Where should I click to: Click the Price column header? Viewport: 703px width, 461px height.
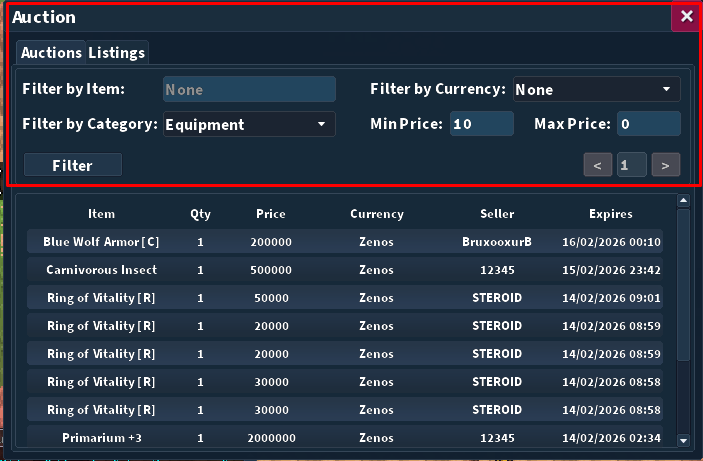pos(270,214)
